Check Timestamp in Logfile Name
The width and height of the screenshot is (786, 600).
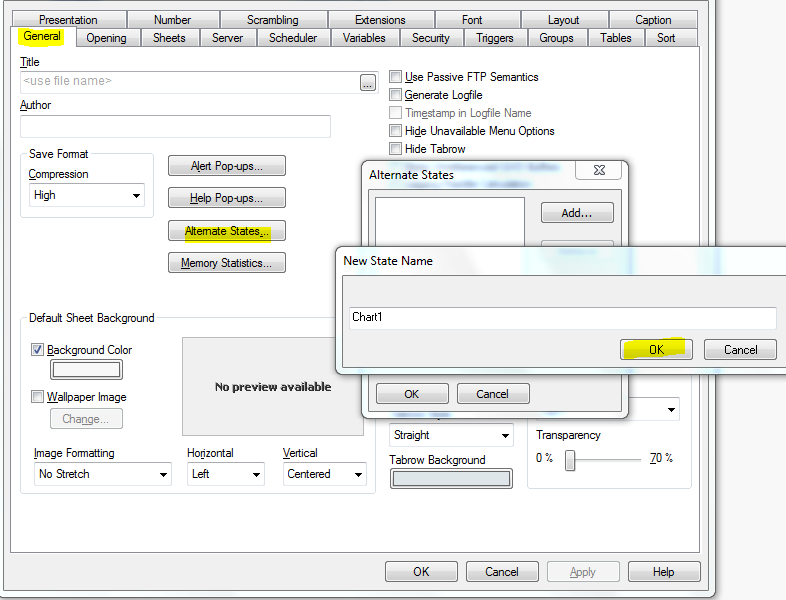pyautogui.click(x=396, y=113)
